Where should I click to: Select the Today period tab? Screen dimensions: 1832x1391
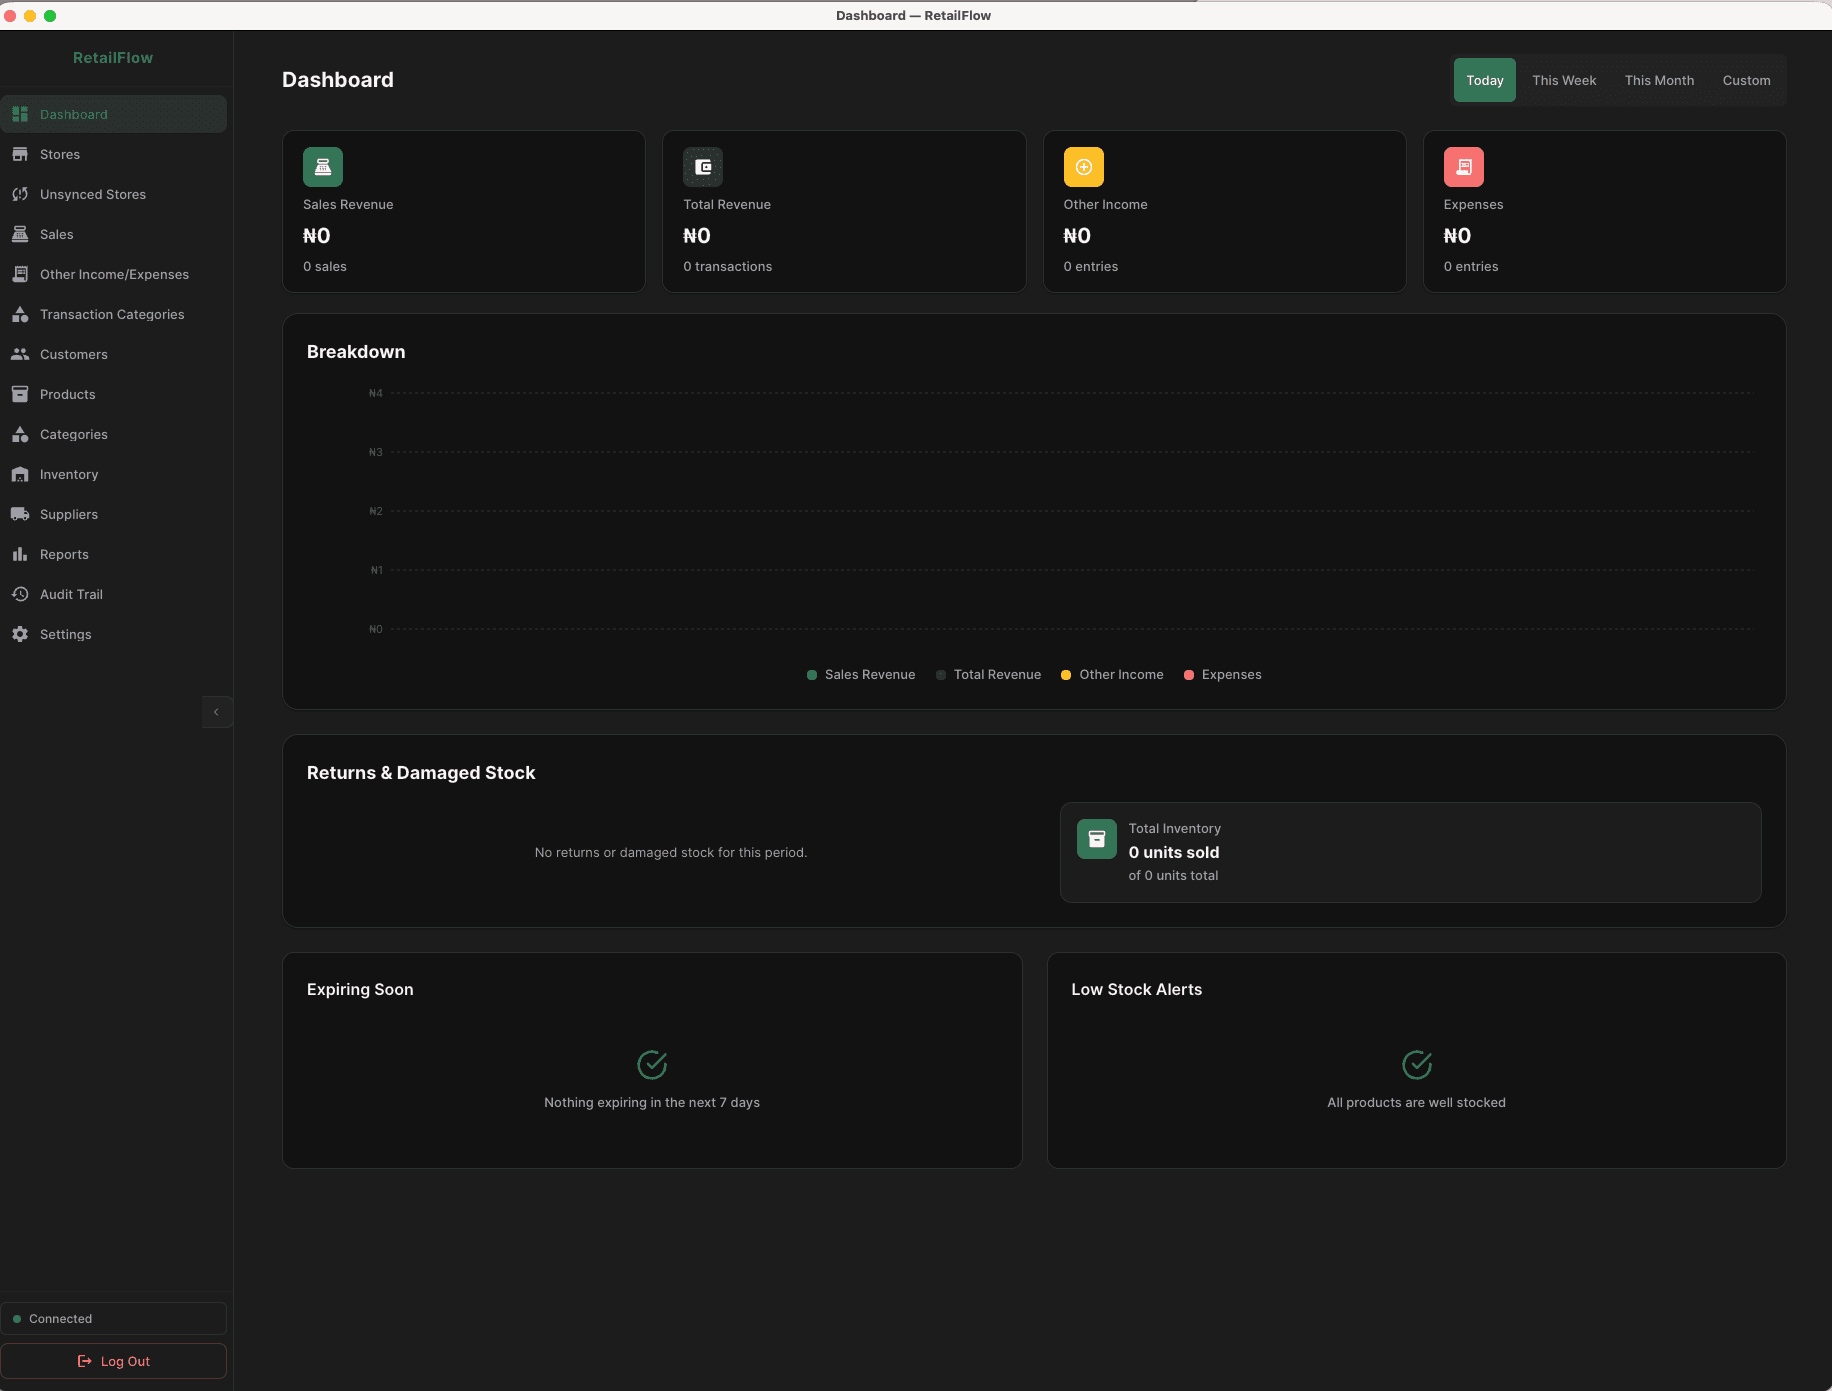pos(1485,80)
